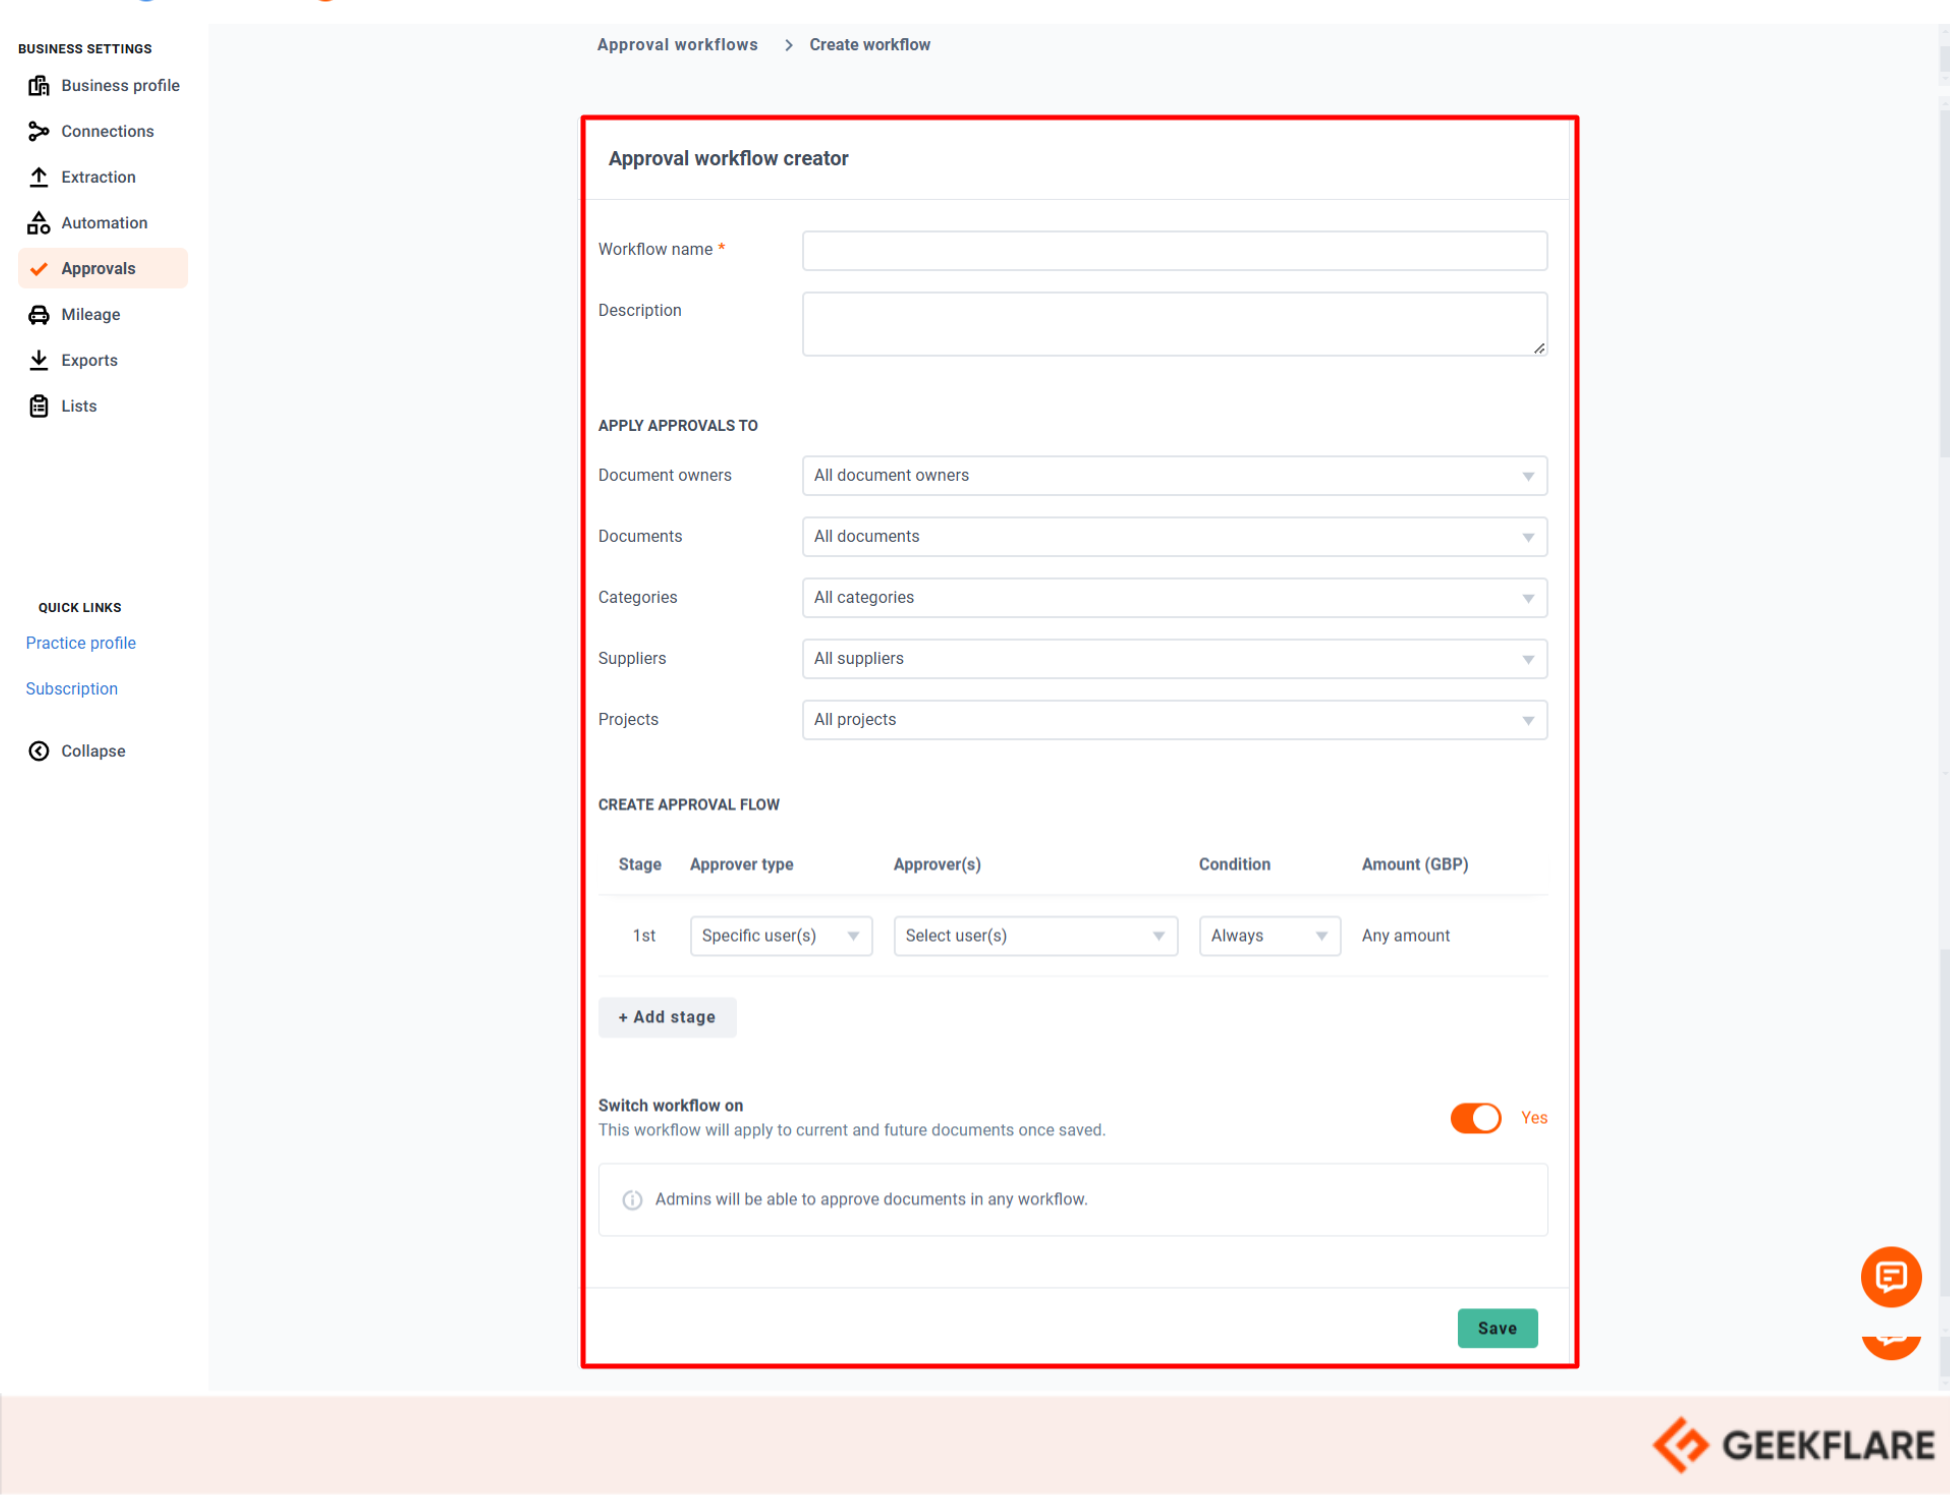Click the Lists clipboard icon

pos(39,406)
